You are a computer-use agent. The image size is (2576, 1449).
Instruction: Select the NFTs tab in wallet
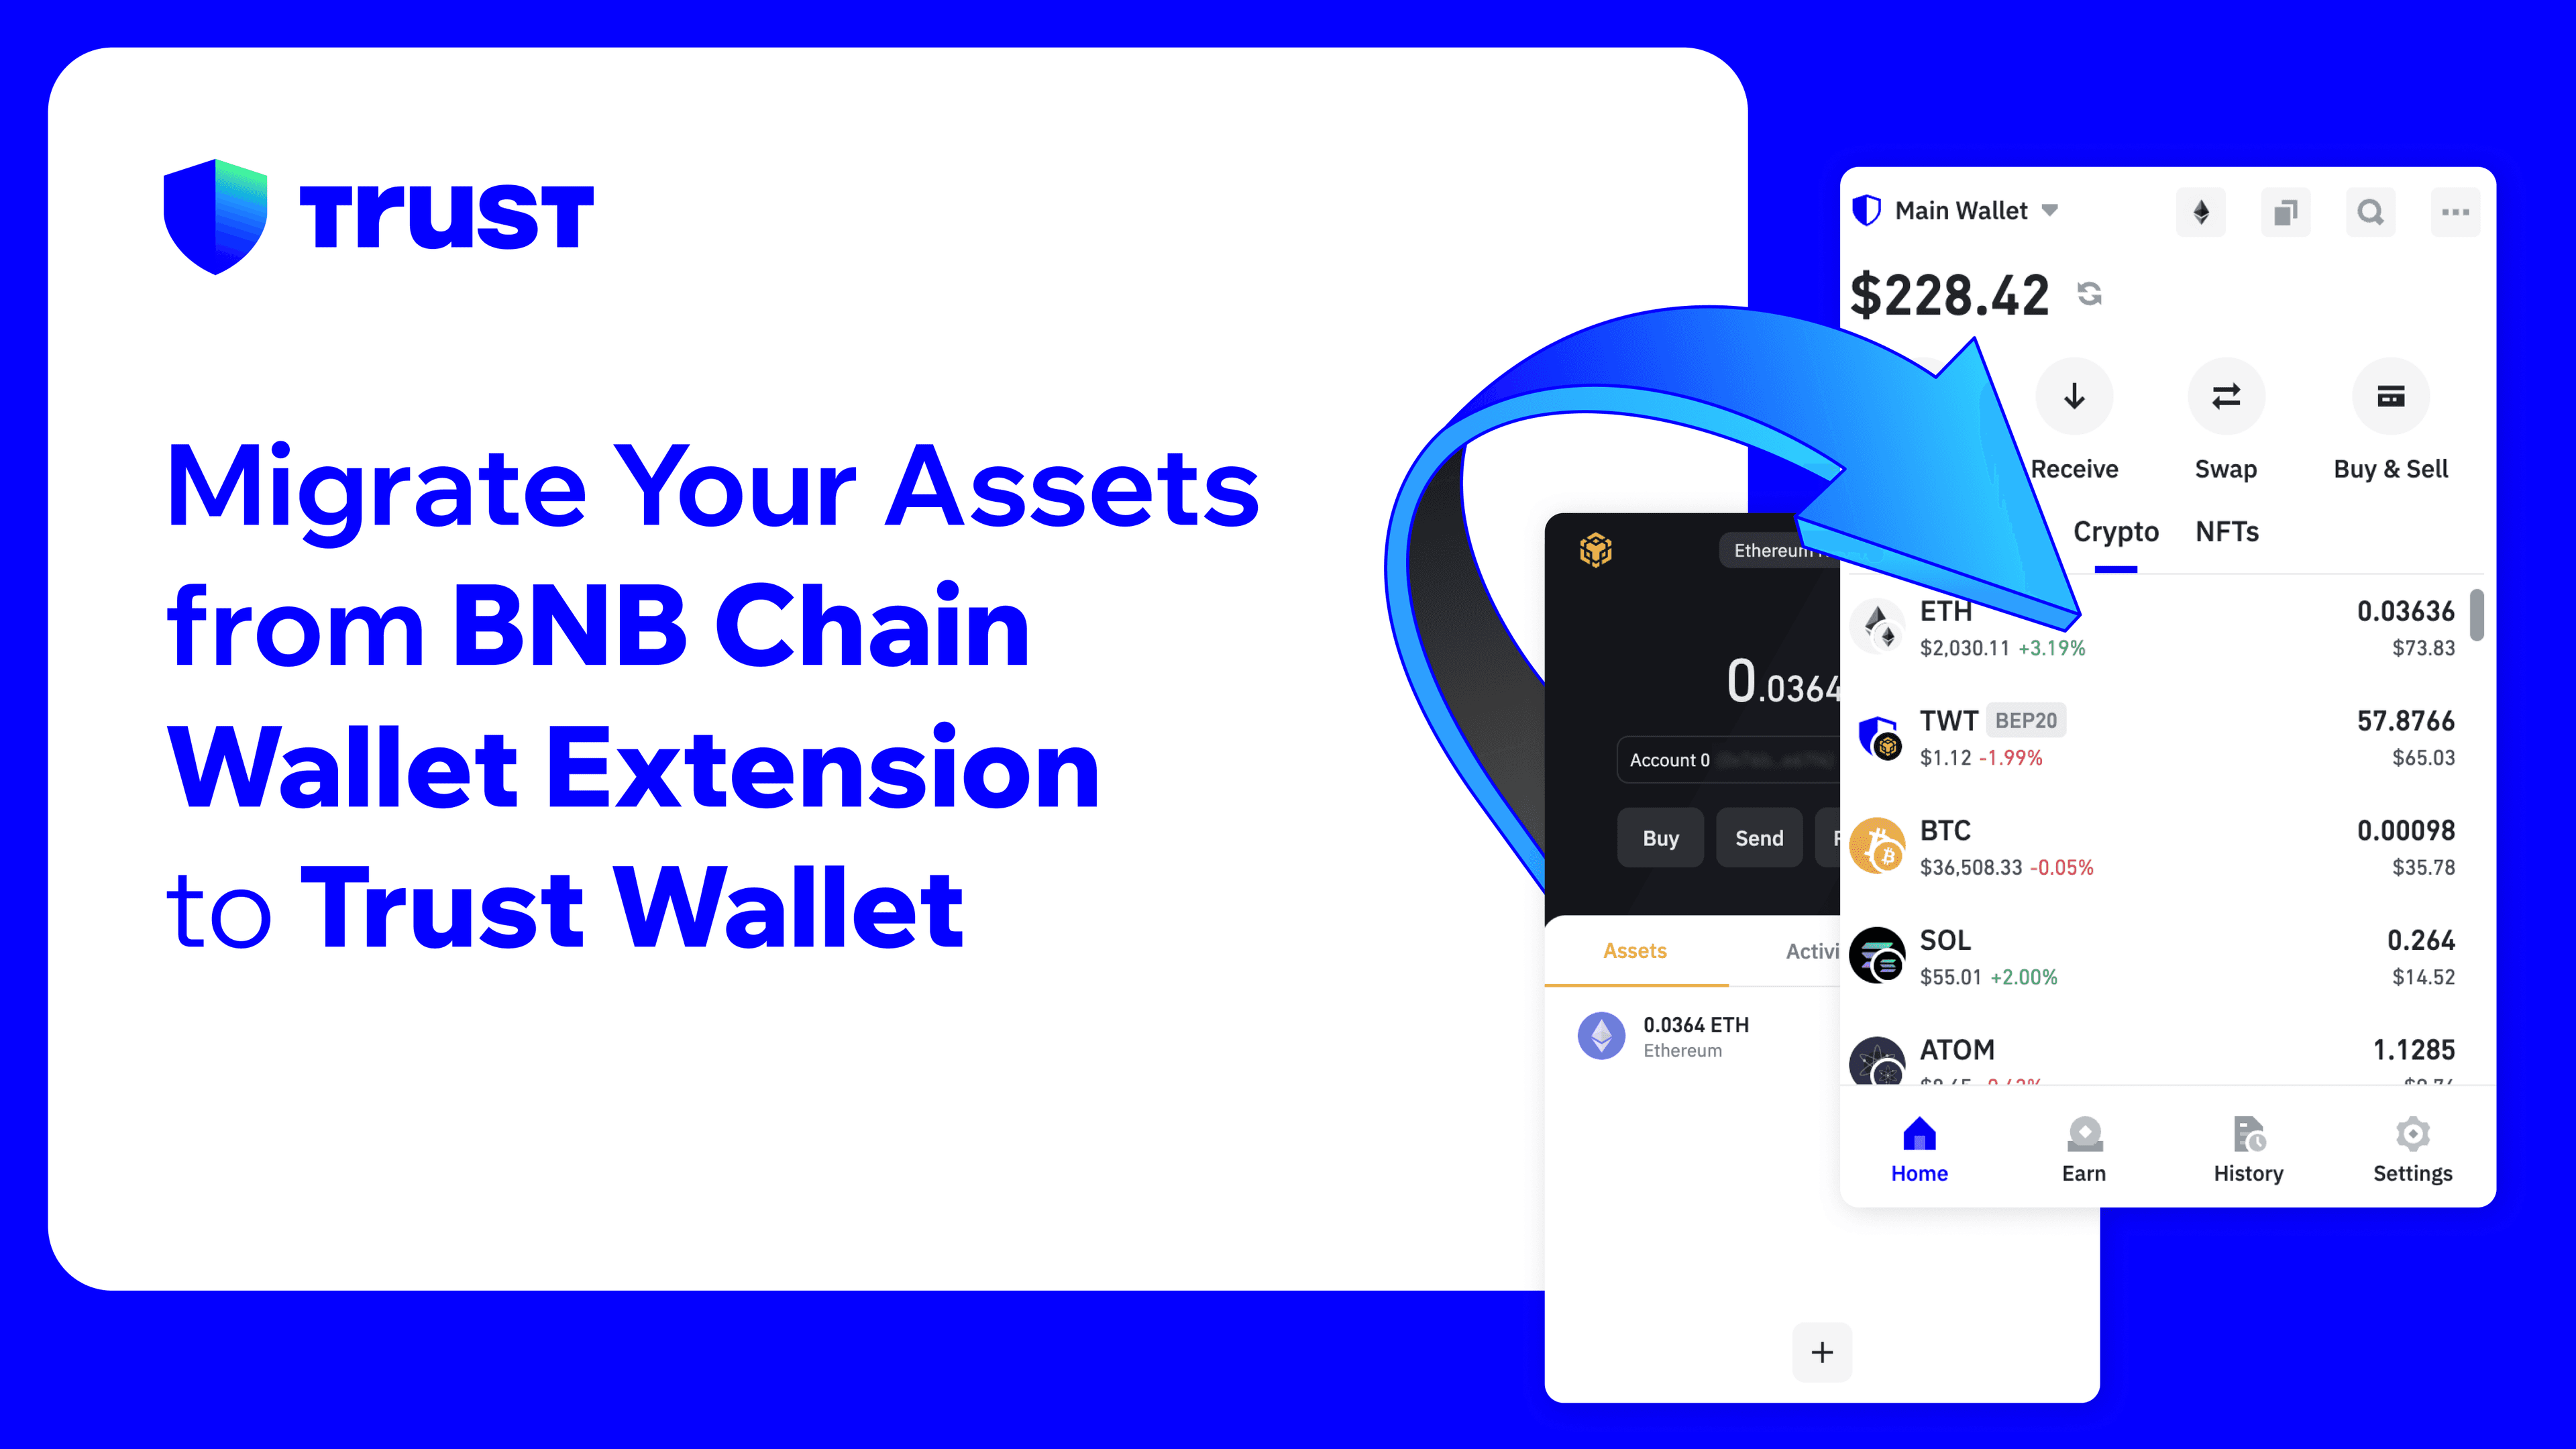[x=2226, y=529]
